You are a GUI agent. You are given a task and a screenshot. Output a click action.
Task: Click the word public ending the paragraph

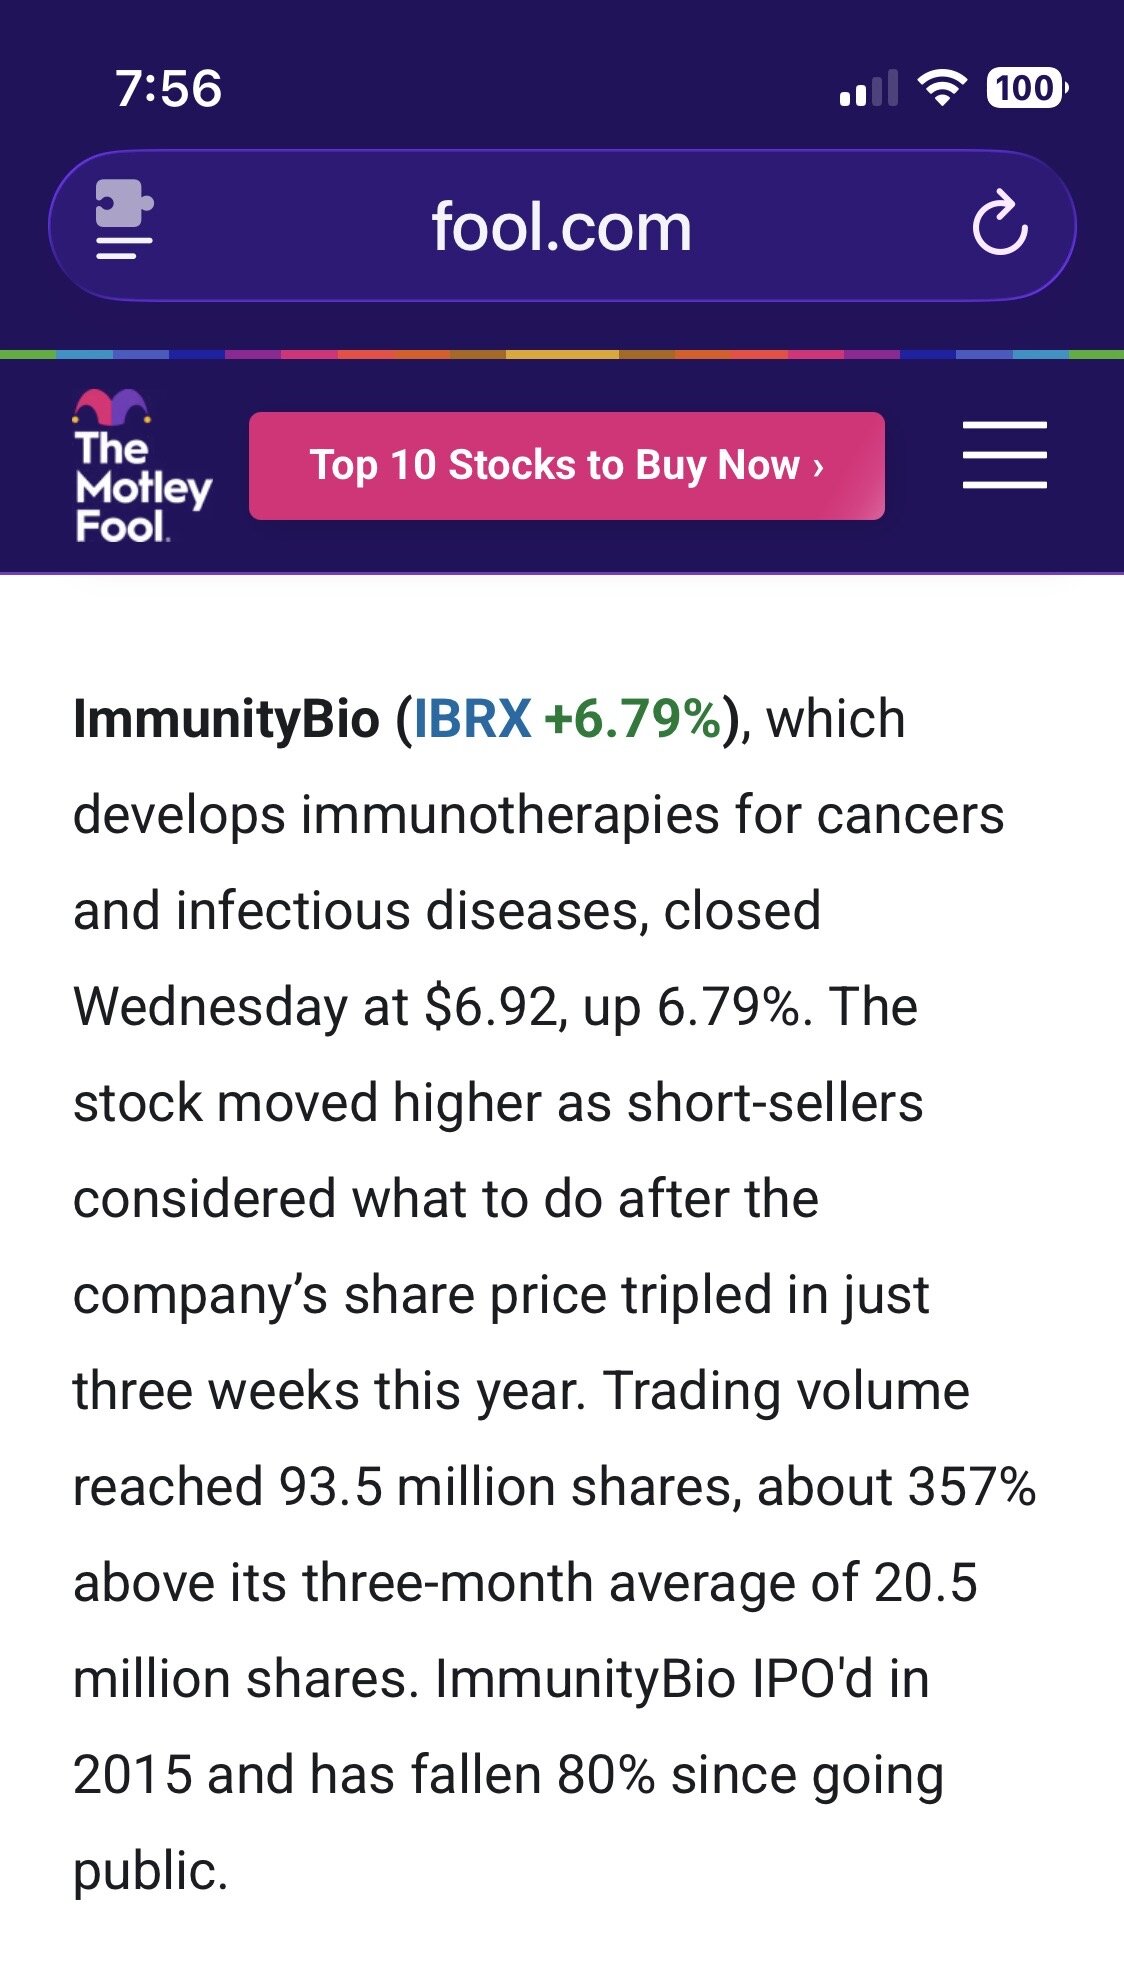click(x=150, y=1871)
